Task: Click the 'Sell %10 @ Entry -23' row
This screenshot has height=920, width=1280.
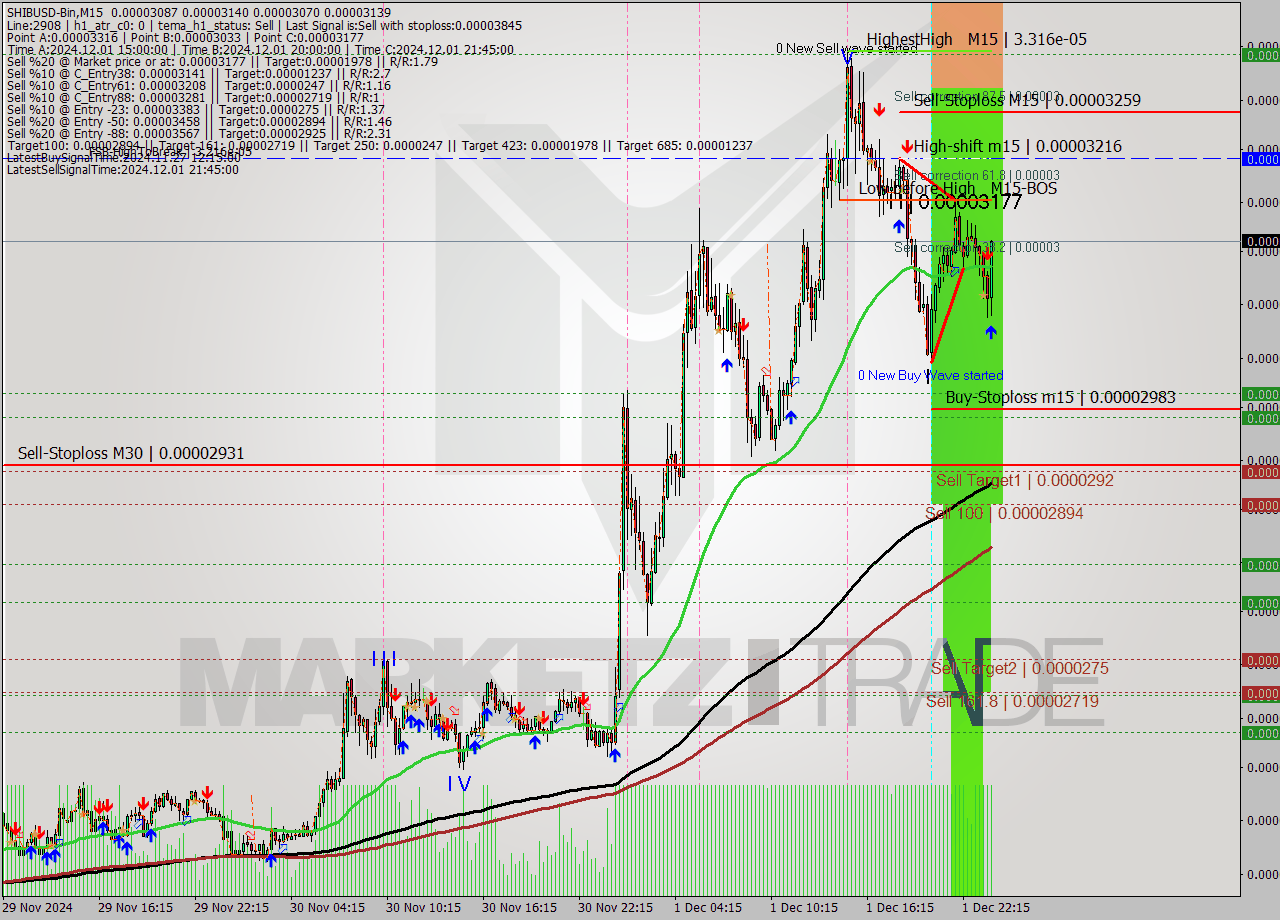Action: (196, 109)
